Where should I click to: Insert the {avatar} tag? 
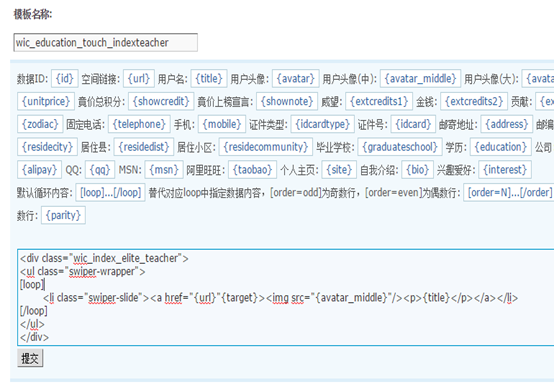[x=296, y=78]
